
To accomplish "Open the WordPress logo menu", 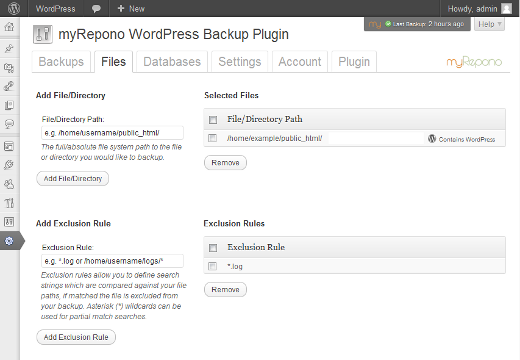I will 14,8.
